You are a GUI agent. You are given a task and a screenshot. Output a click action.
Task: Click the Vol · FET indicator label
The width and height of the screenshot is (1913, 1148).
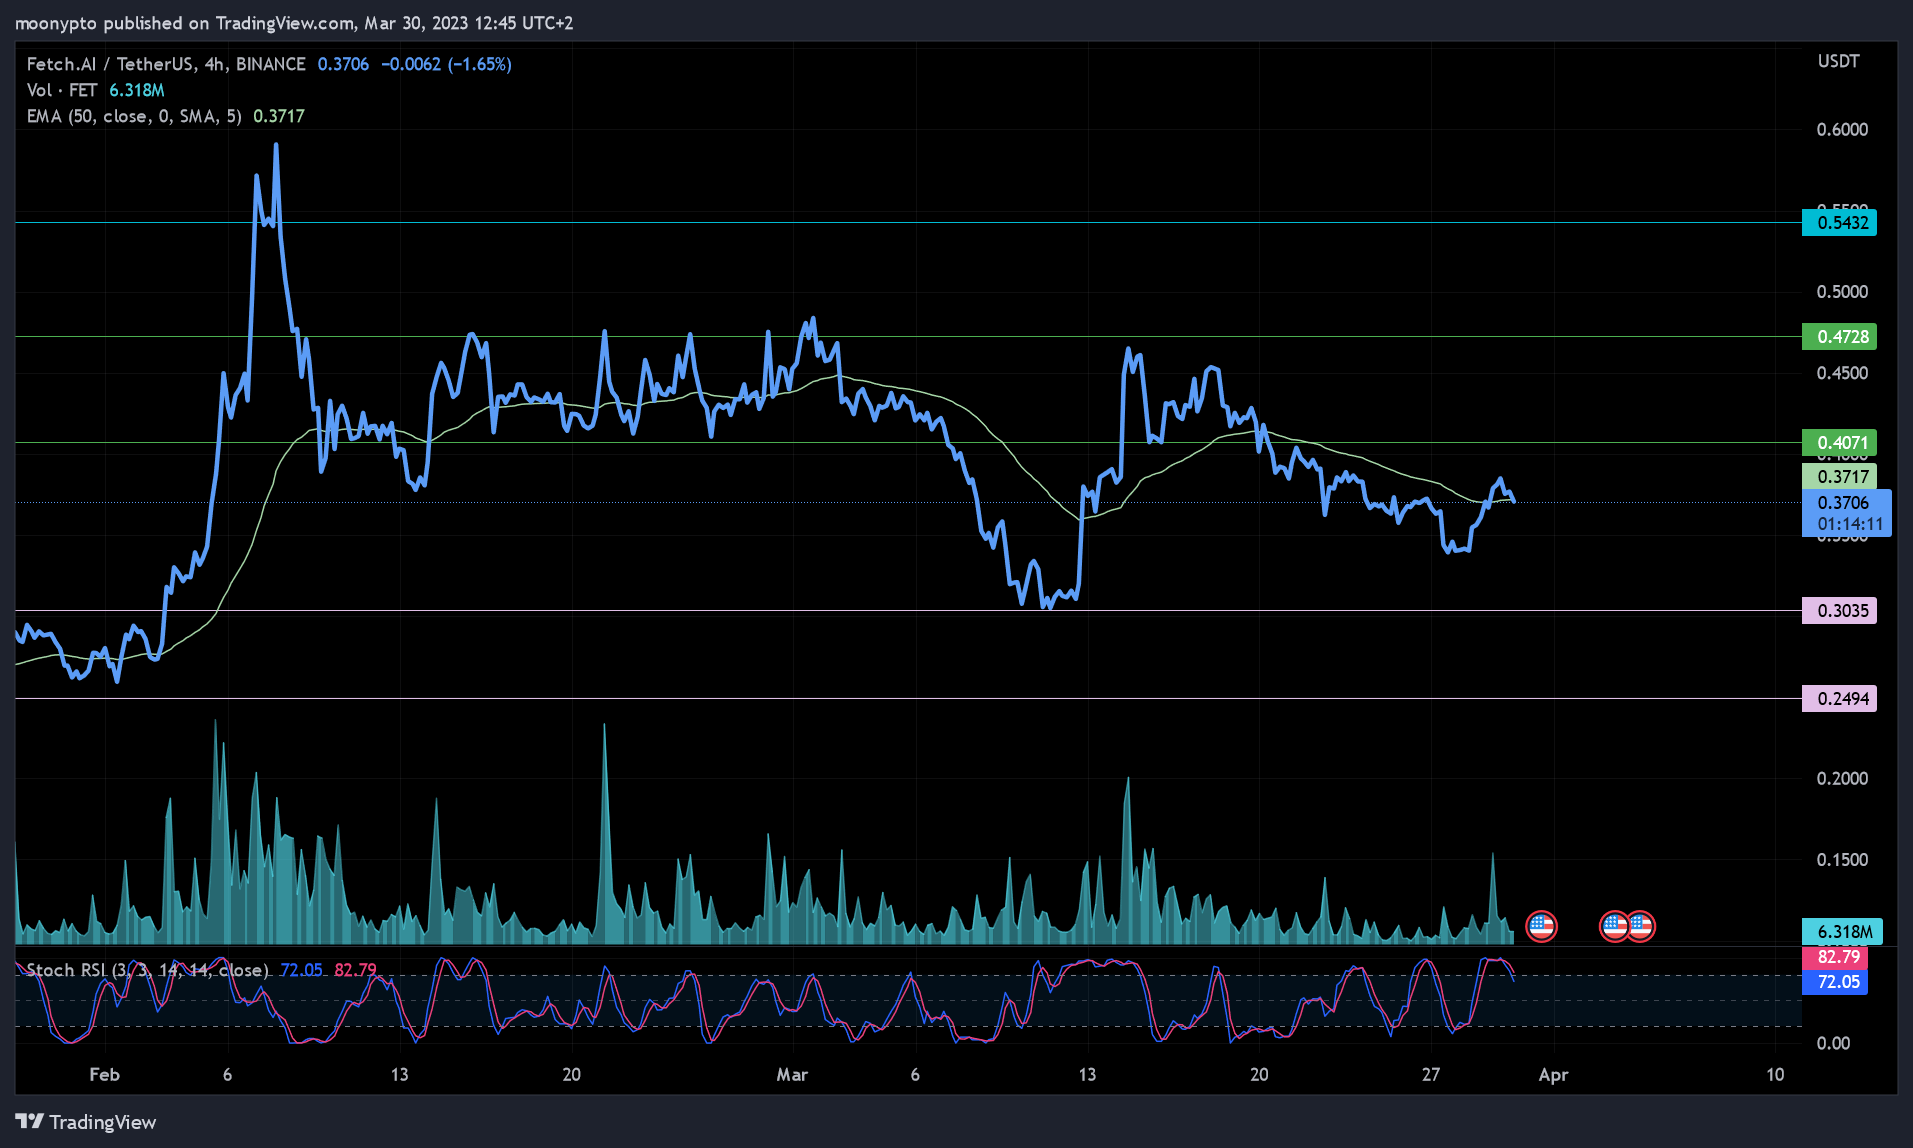tap(62, 90)
